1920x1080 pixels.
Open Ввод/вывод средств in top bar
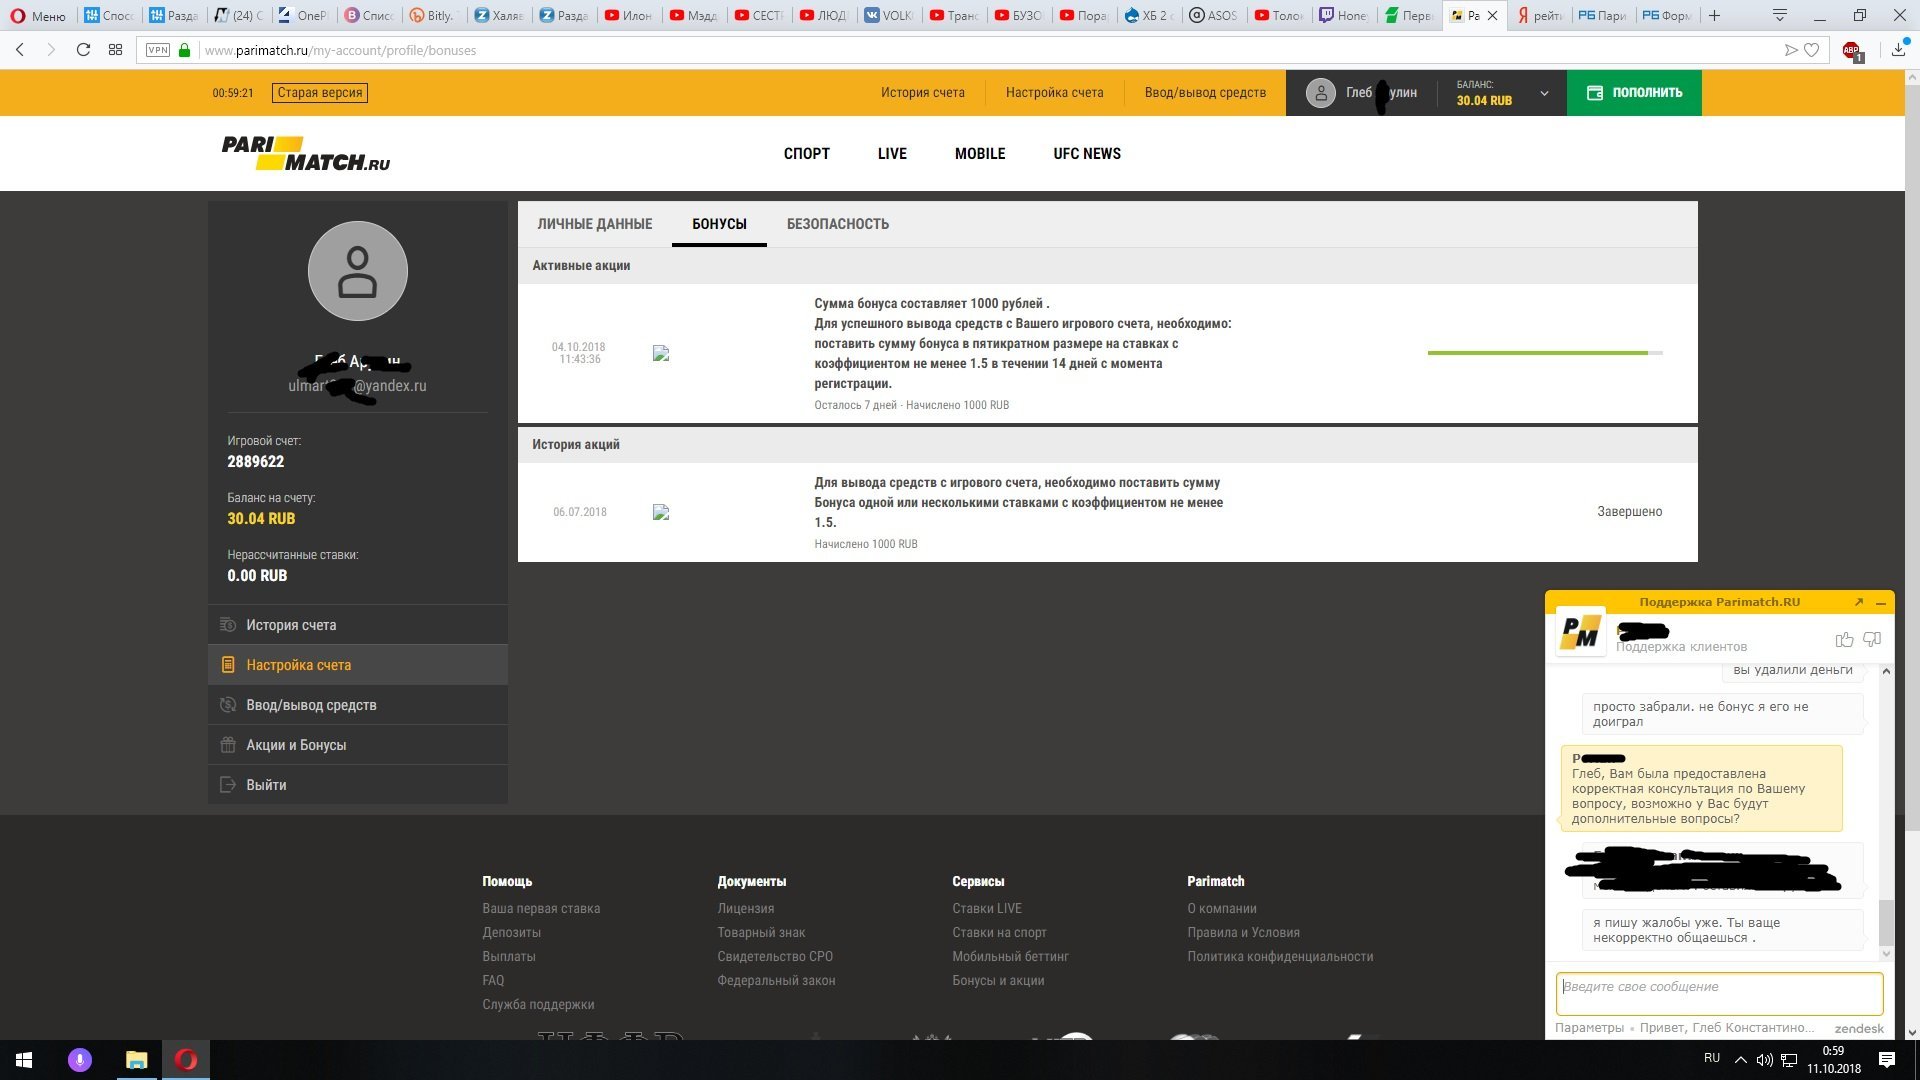1205,93
